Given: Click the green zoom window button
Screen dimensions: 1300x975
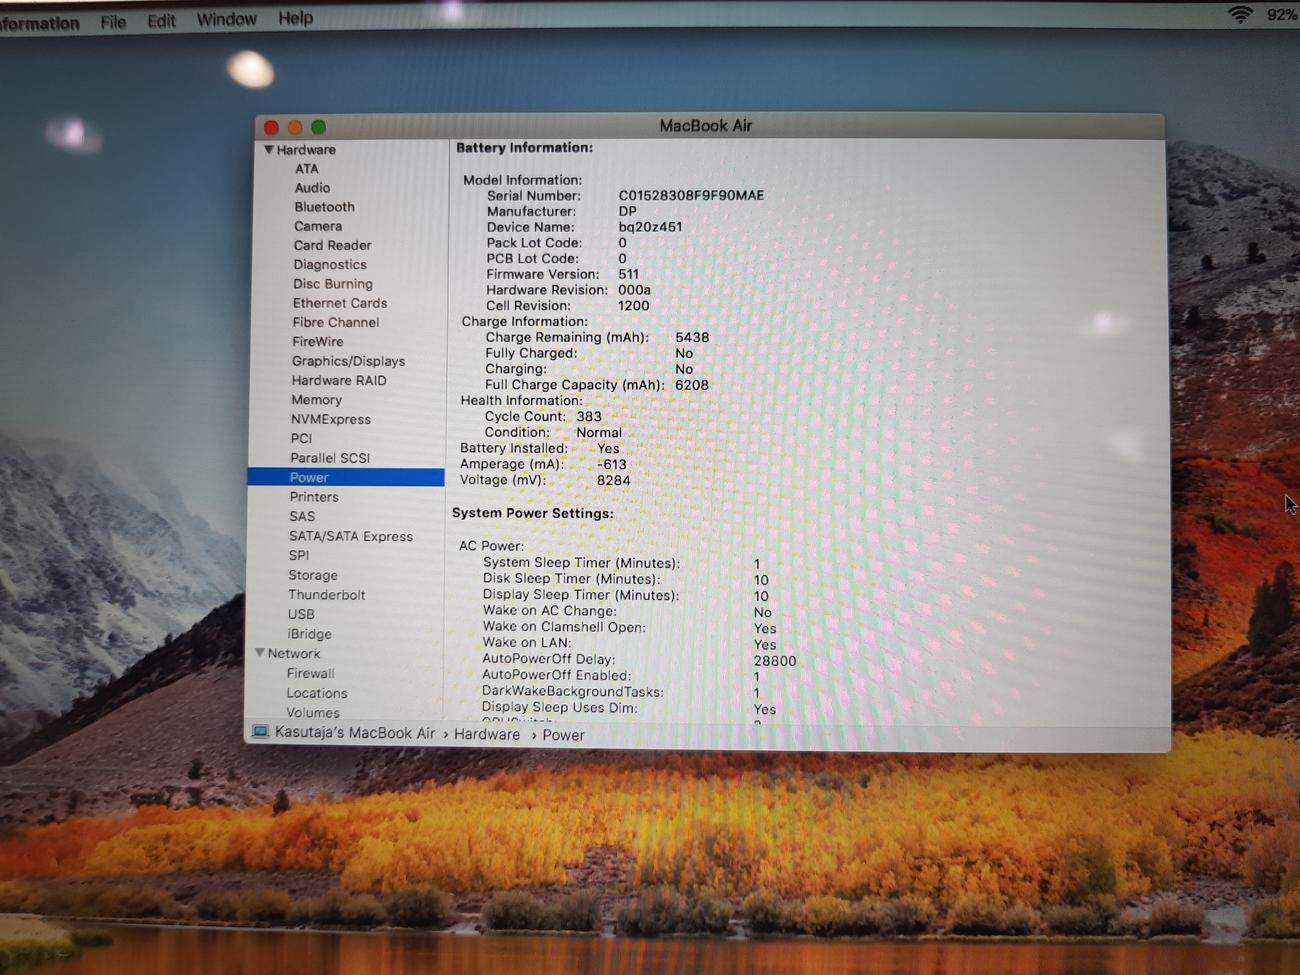Looking at the screenshot, I should coord(318,127).
